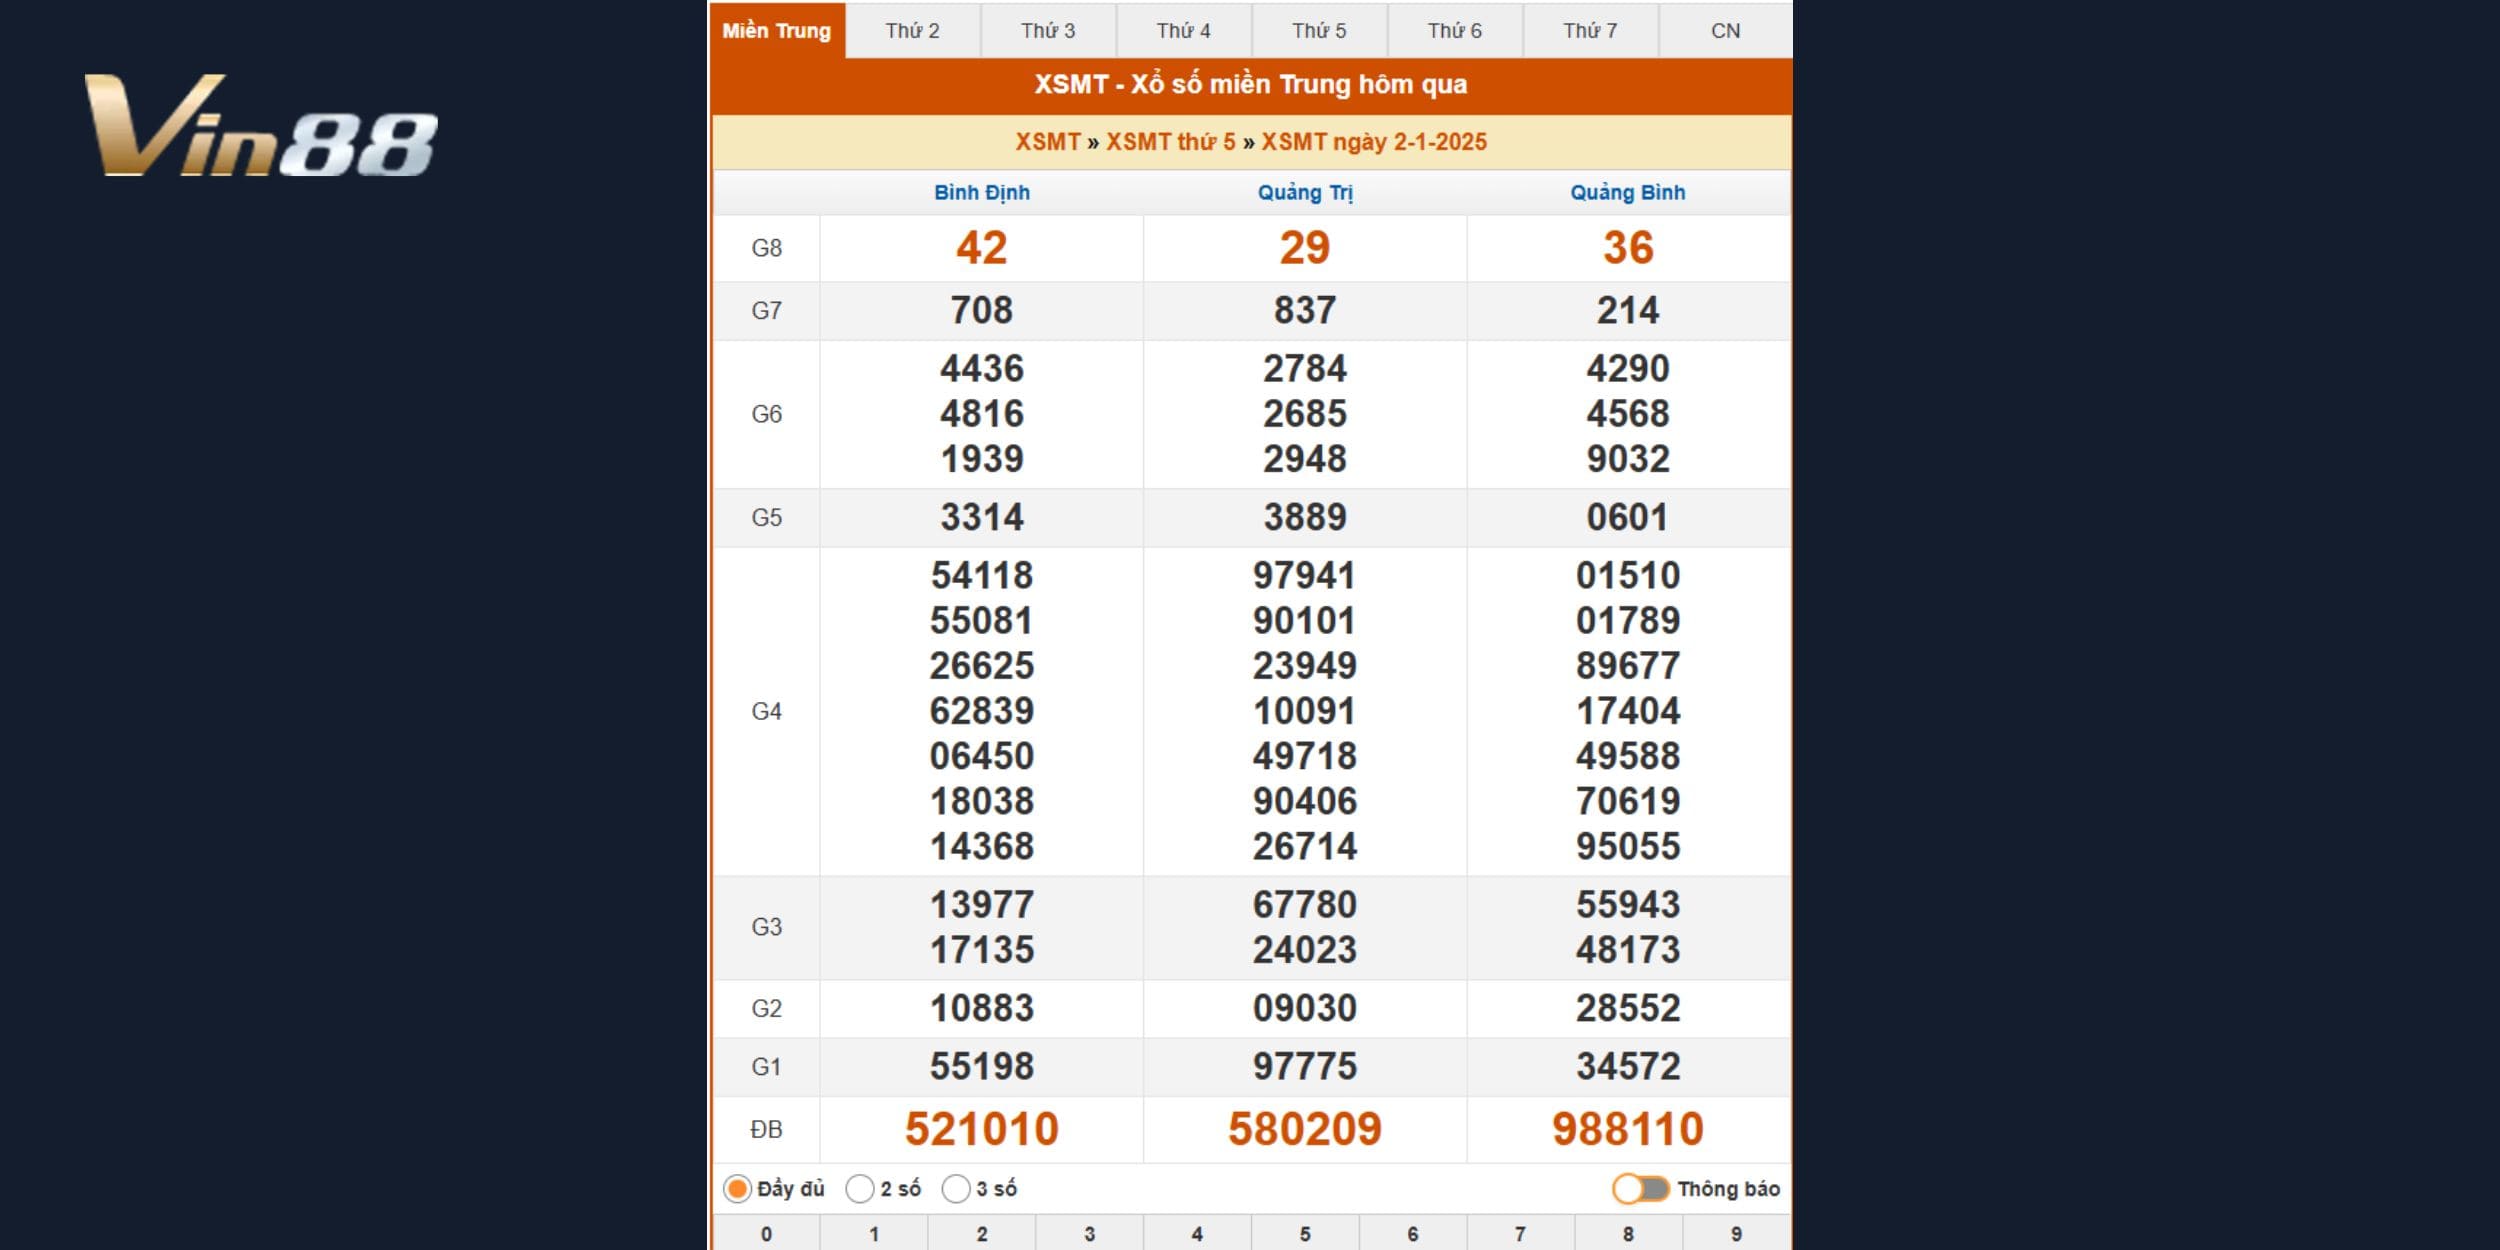Click G8 result 36
Screen dimensions: 2500x1250
[x=1628, y=248]
